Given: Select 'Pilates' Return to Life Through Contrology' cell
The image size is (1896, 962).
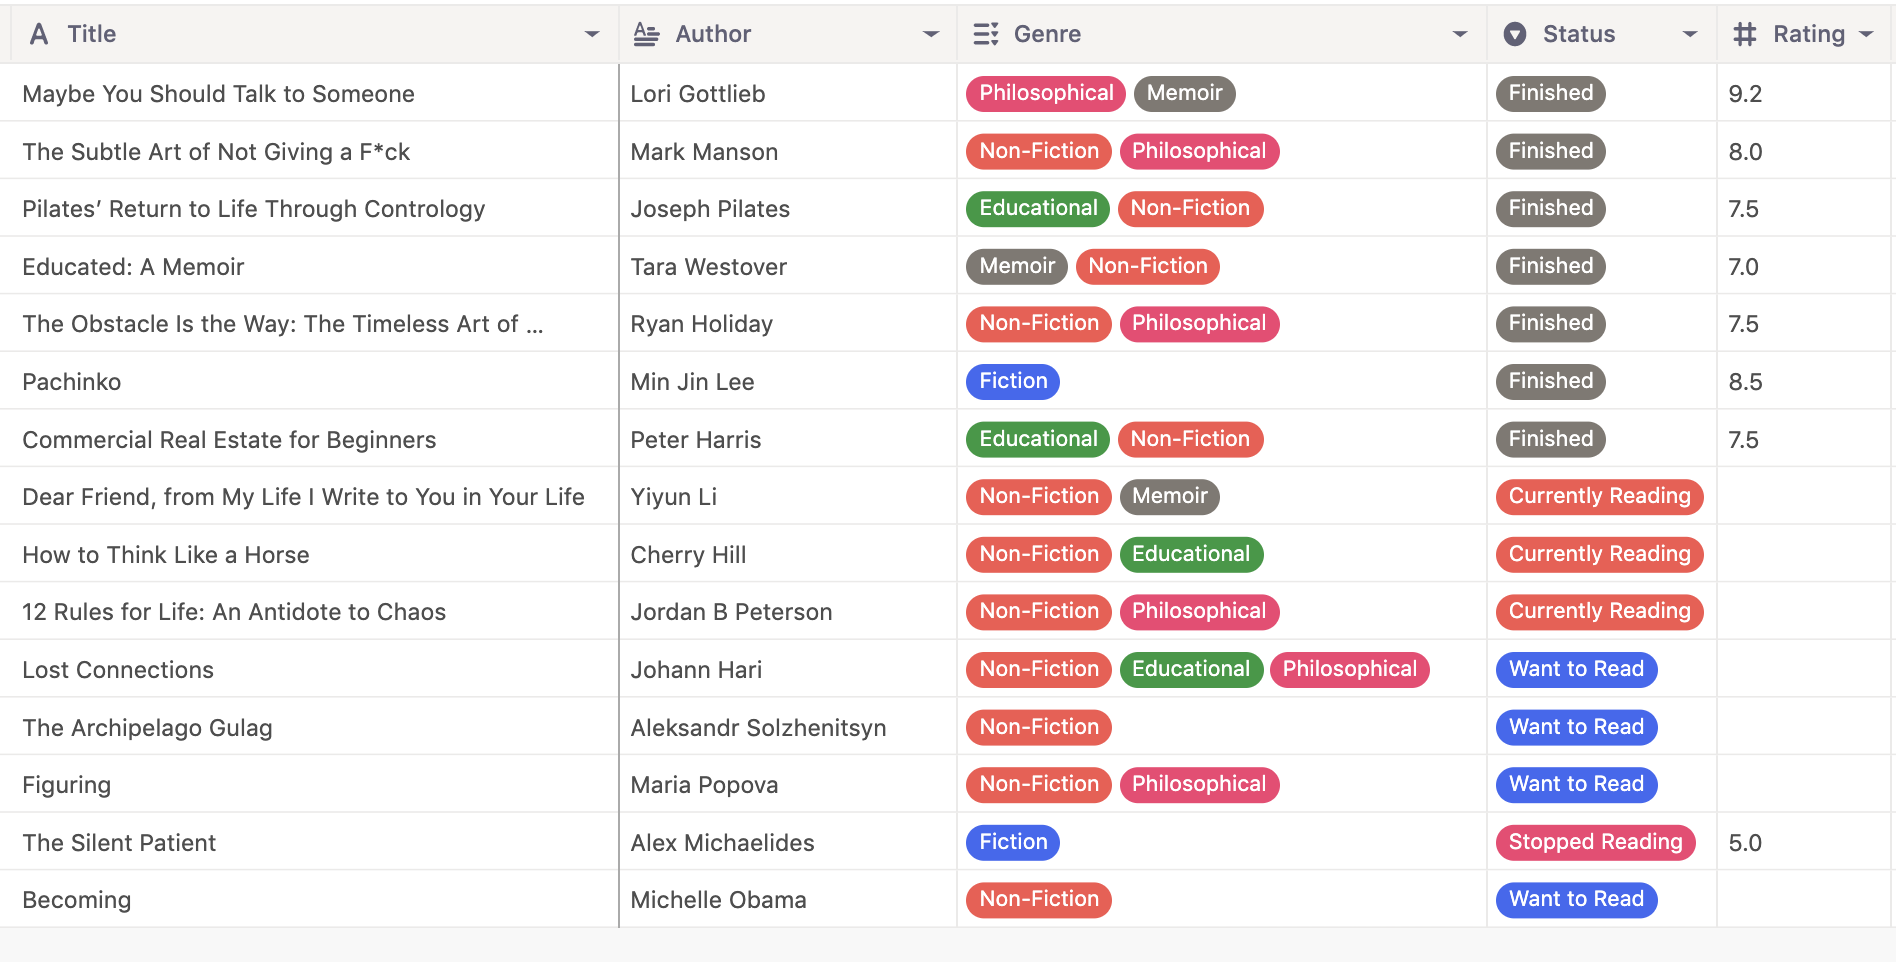Looking at the screenshot, I should point(309,209).
